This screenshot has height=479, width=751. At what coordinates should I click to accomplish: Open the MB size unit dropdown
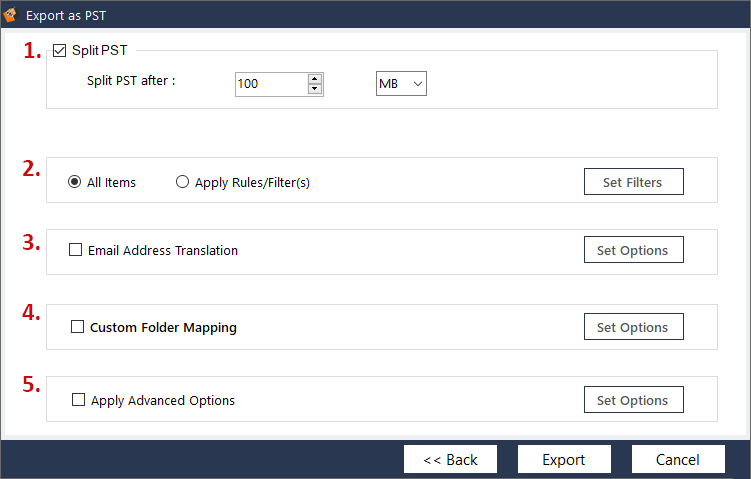pyautogui.click(x=402, y=84)
